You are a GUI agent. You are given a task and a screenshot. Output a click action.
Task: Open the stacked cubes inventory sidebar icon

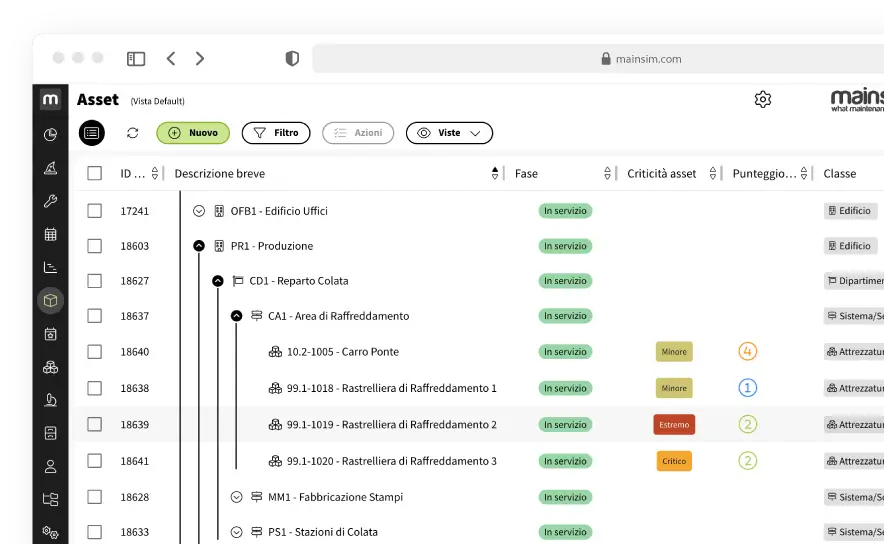point(50,368)
